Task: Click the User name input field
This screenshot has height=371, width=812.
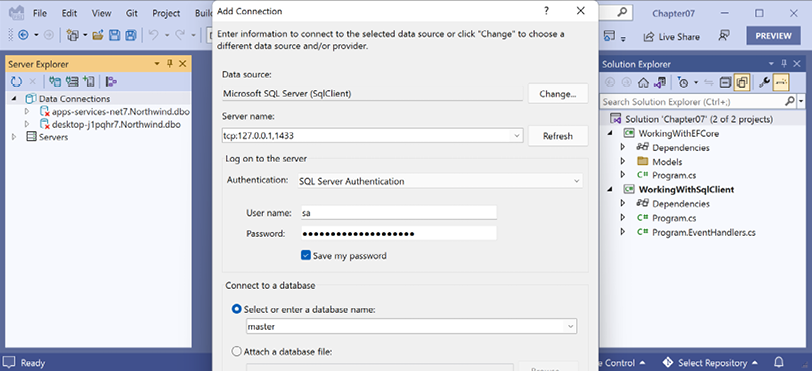Action: (x=398, y=212)
